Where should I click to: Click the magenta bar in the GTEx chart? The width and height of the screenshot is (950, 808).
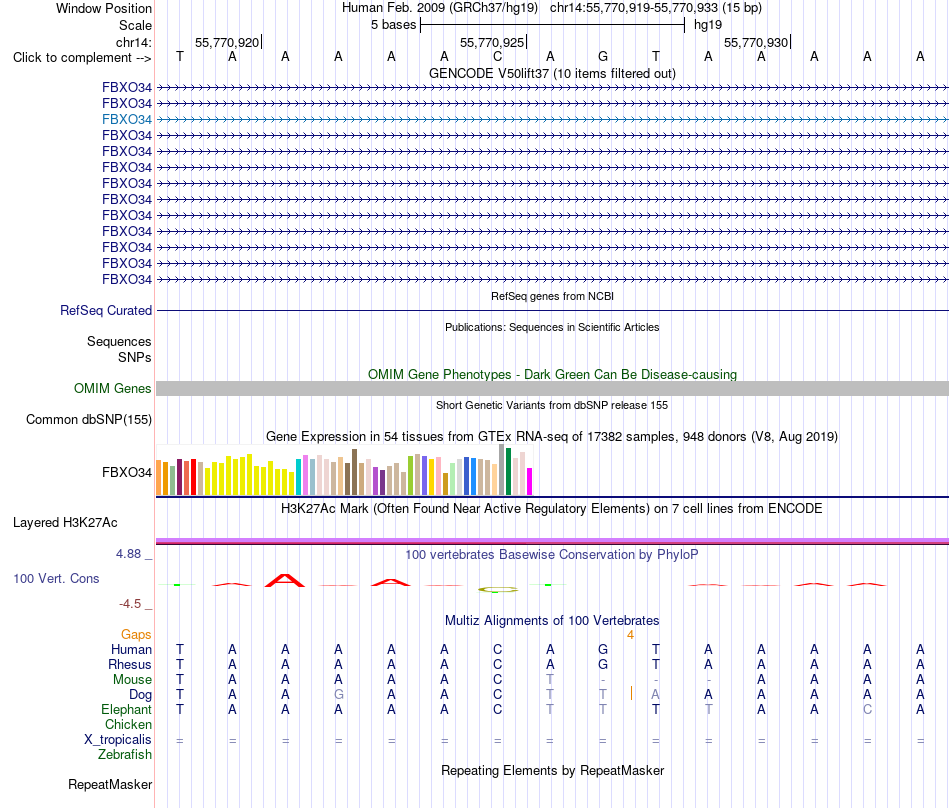(x=530, y=482)
